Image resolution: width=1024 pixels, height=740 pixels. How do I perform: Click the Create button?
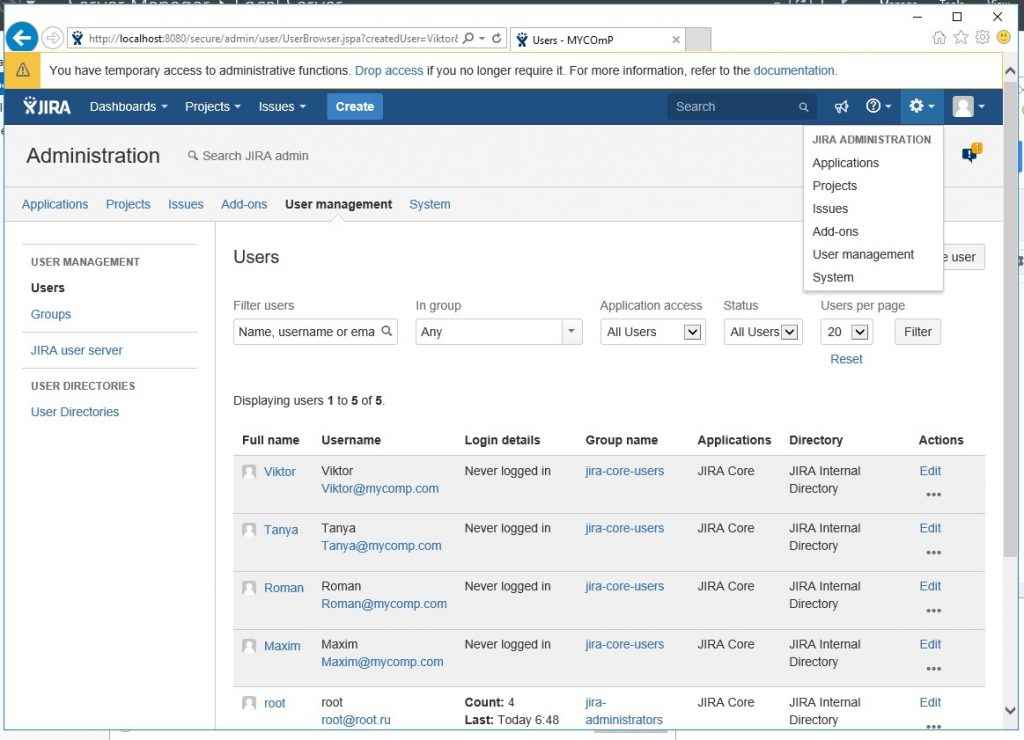click(x=355, y=106)
